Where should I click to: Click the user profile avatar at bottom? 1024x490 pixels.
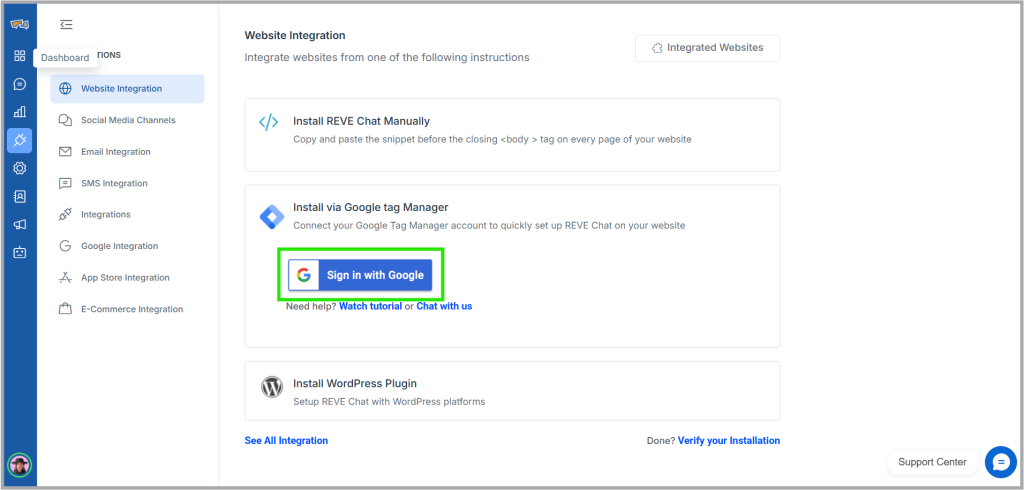tap(19, 465)
